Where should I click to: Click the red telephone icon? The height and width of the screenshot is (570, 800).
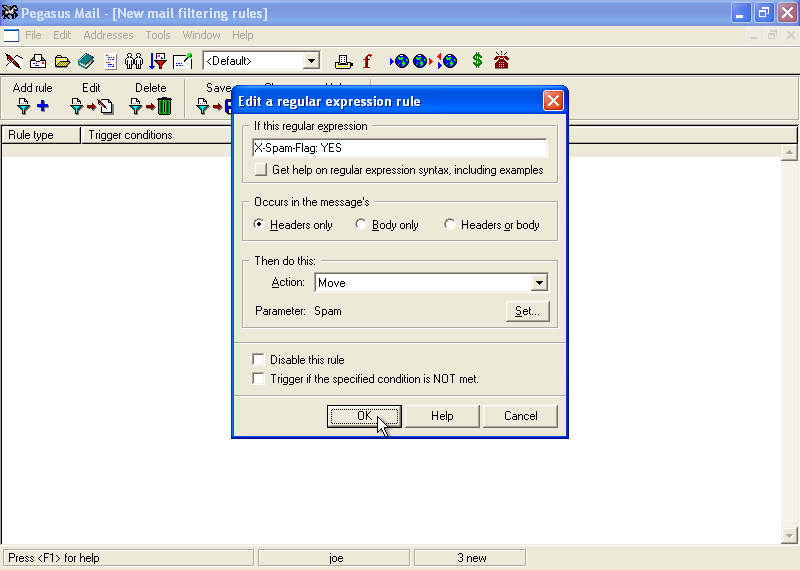pyautogui.click(x=502, y=60)
